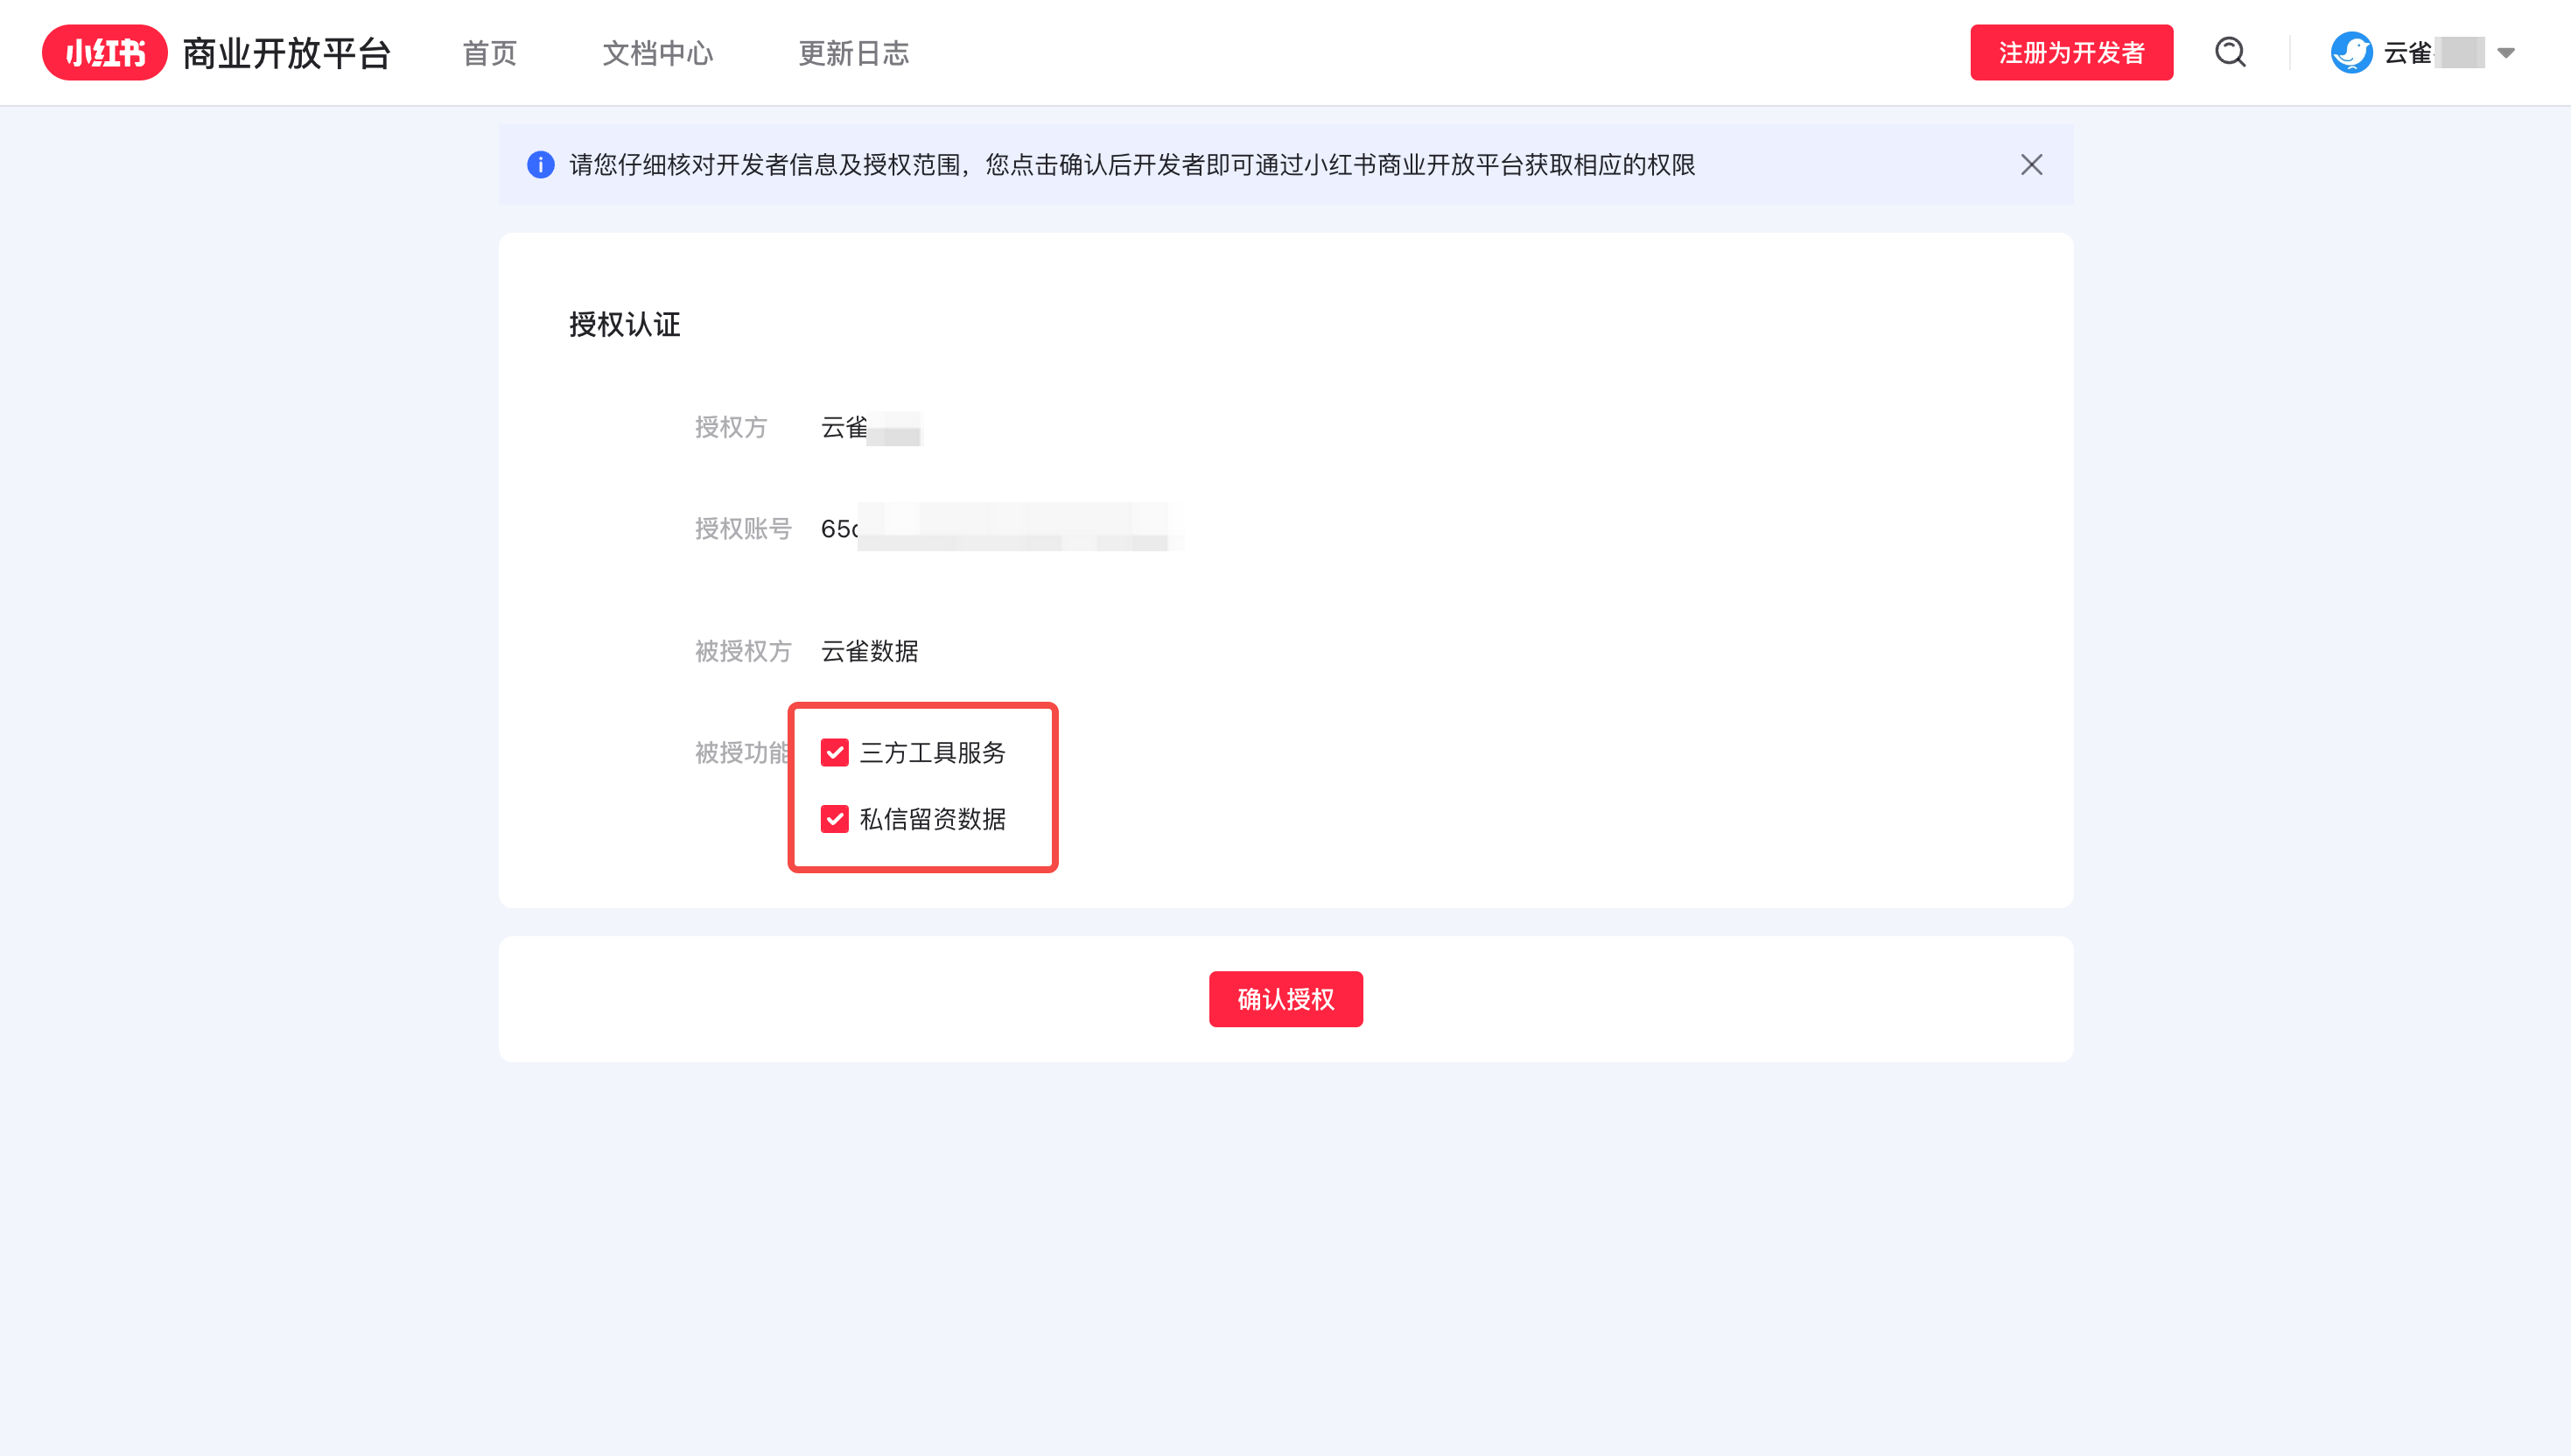Click the blurred 授权账号 field value

(1000, 528)
